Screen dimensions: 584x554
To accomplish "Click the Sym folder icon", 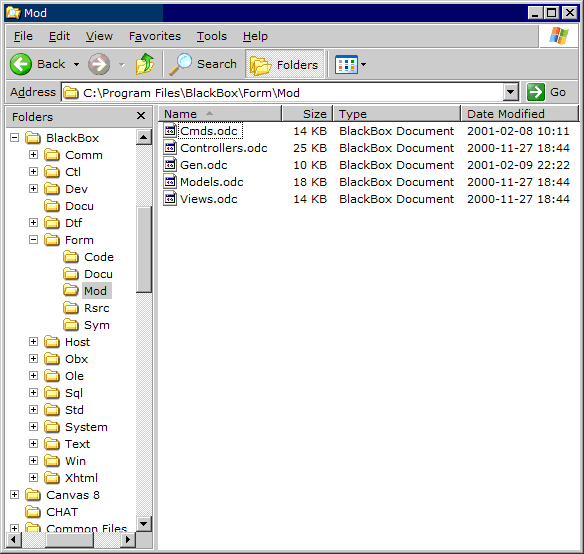I will pyautogui.click(x=71, y=325).
